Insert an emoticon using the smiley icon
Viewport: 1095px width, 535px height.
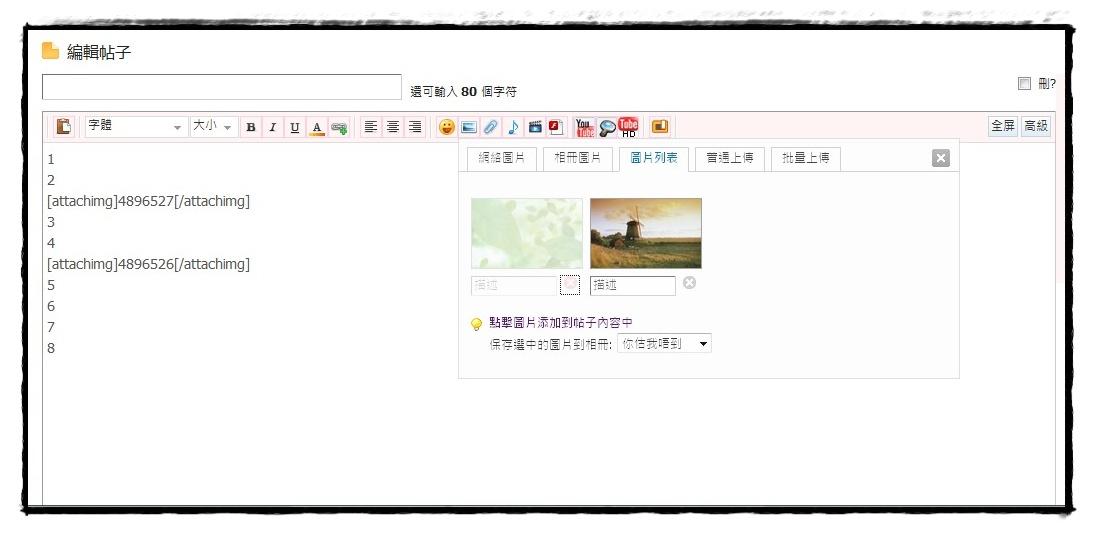click(x=447, y=127)
